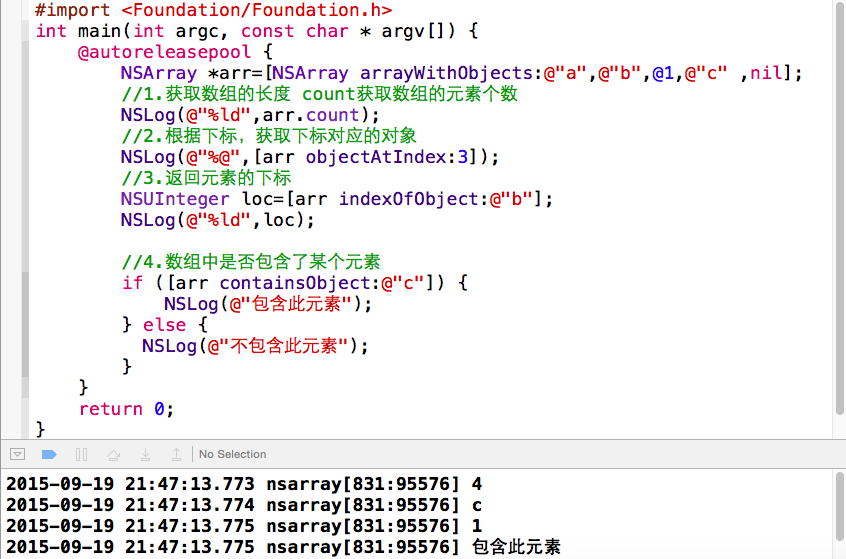Click the Step Over debug icon
846x559 pixels.
[113, 455]
